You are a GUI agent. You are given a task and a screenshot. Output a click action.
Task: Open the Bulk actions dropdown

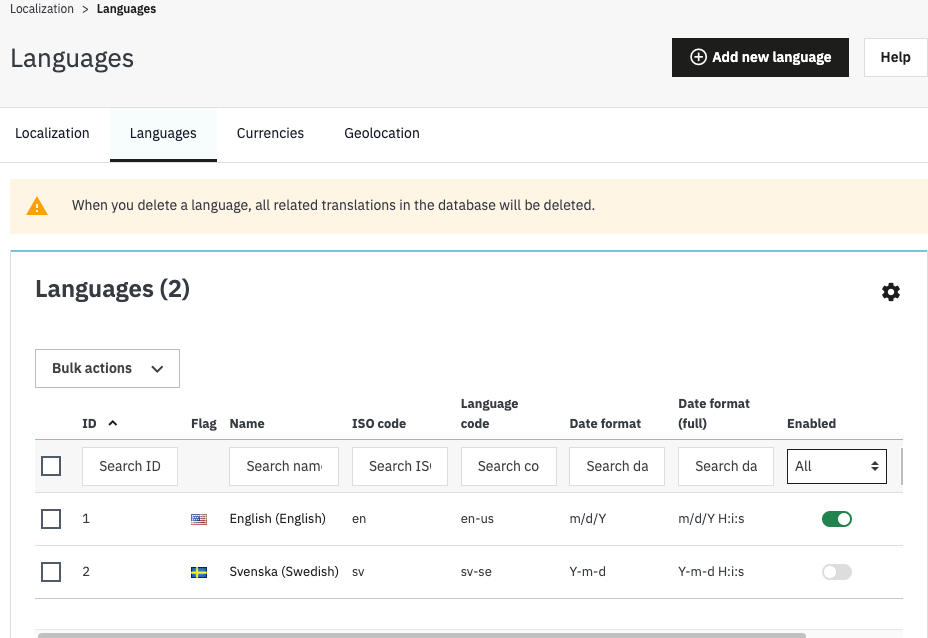click(107, 368)
